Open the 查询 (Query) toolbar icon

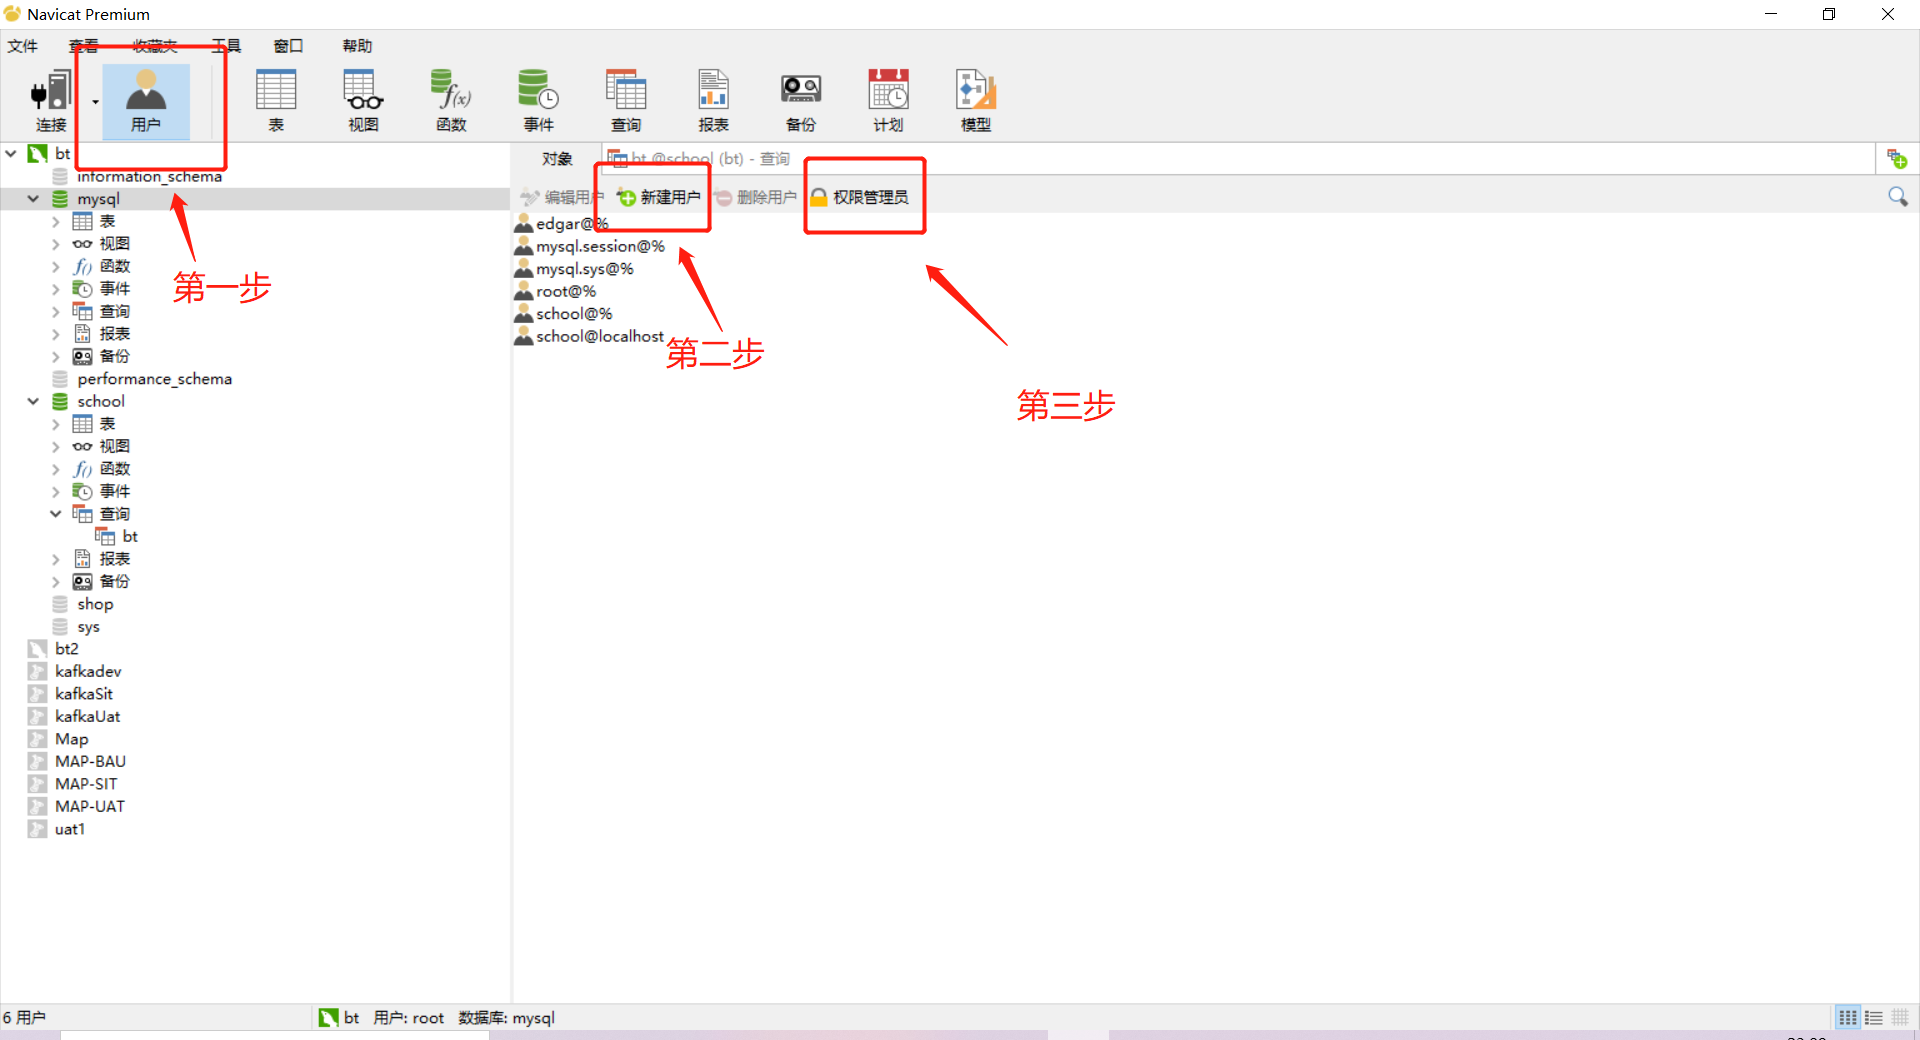pyautogui.click(x=626, y=101)
